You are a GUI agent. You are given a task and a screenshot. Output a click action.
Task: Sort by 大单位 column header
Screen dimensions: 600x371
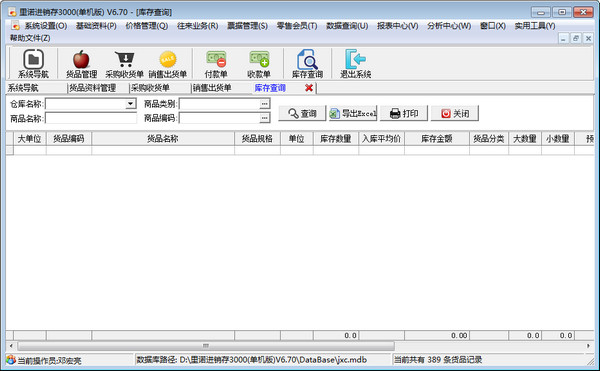click(30, 138)
